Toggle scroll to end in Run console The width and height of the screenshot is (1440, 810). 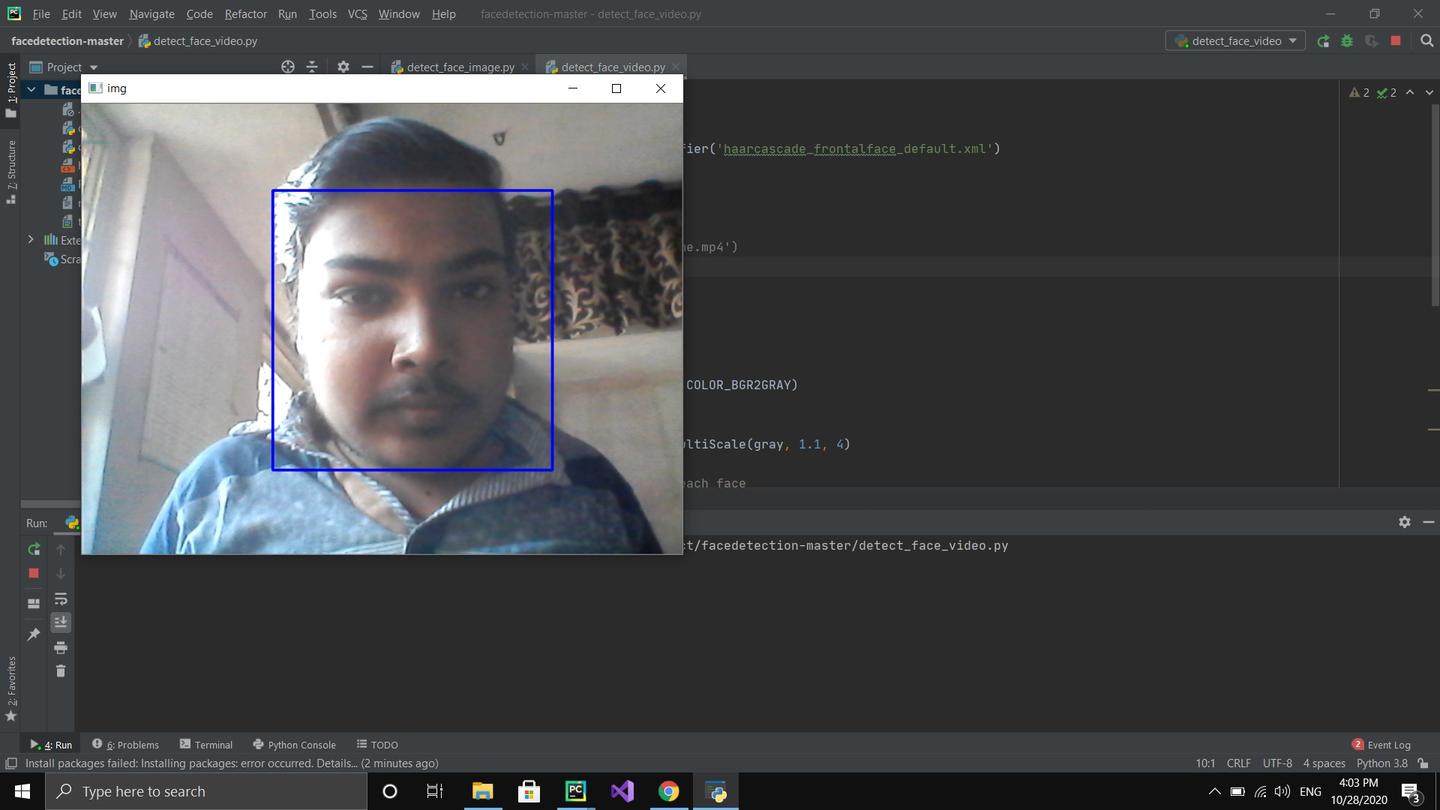point(60,622)
